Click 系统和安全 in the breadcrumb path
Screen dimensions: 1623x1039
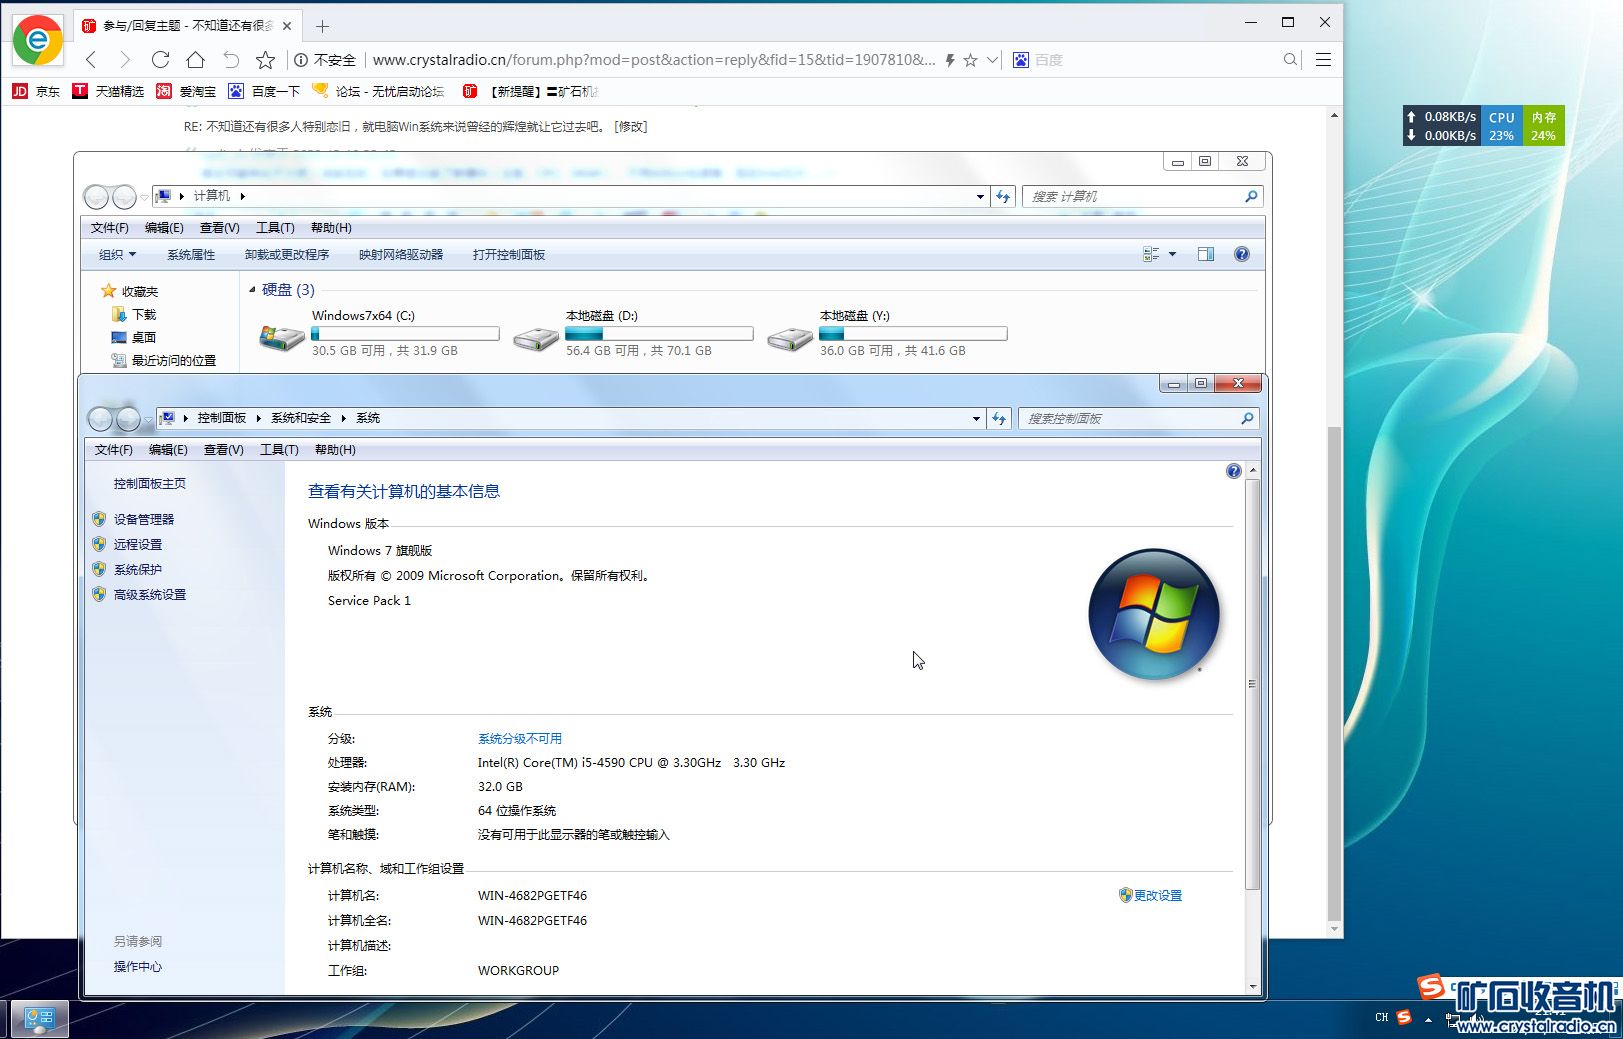coord(301,418)
